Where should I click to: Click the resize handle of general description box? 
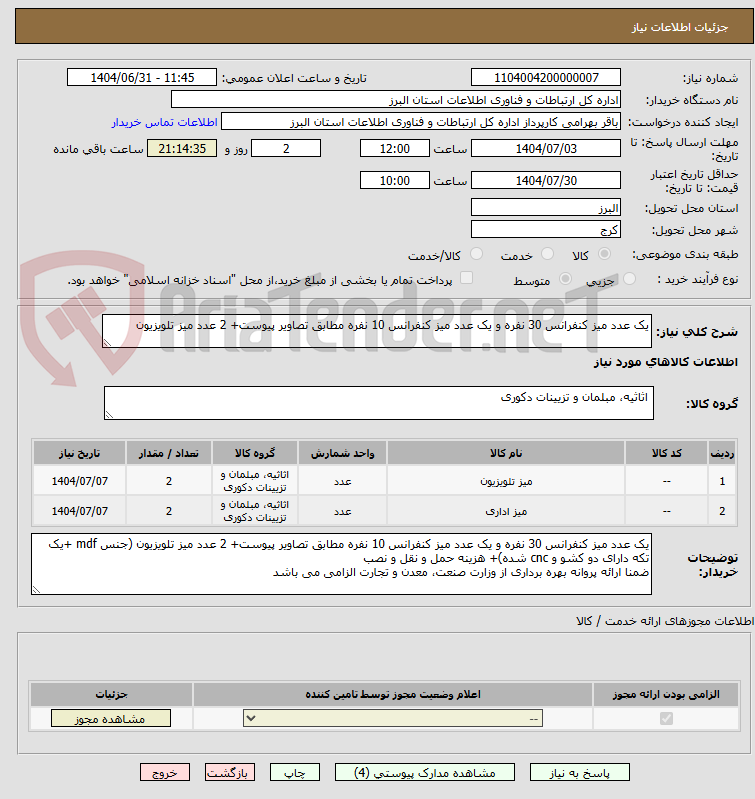pyautogui.click(x=107, y=343)
